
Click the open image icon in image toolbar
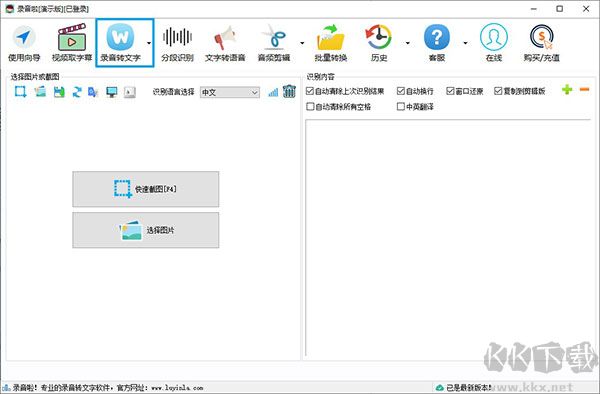click(x=40, y=92)
